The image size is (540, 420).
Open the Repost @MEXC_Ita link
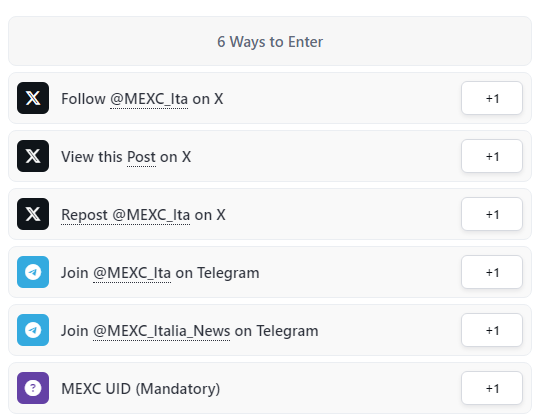click(125, 215)
